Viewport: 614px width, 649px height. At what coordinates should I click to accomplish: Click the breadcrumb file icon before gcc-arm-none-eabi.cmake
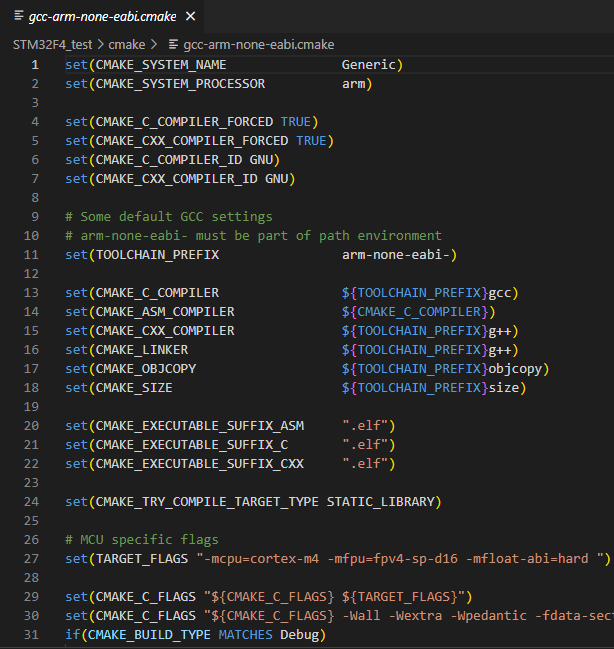tap(173, 44)
